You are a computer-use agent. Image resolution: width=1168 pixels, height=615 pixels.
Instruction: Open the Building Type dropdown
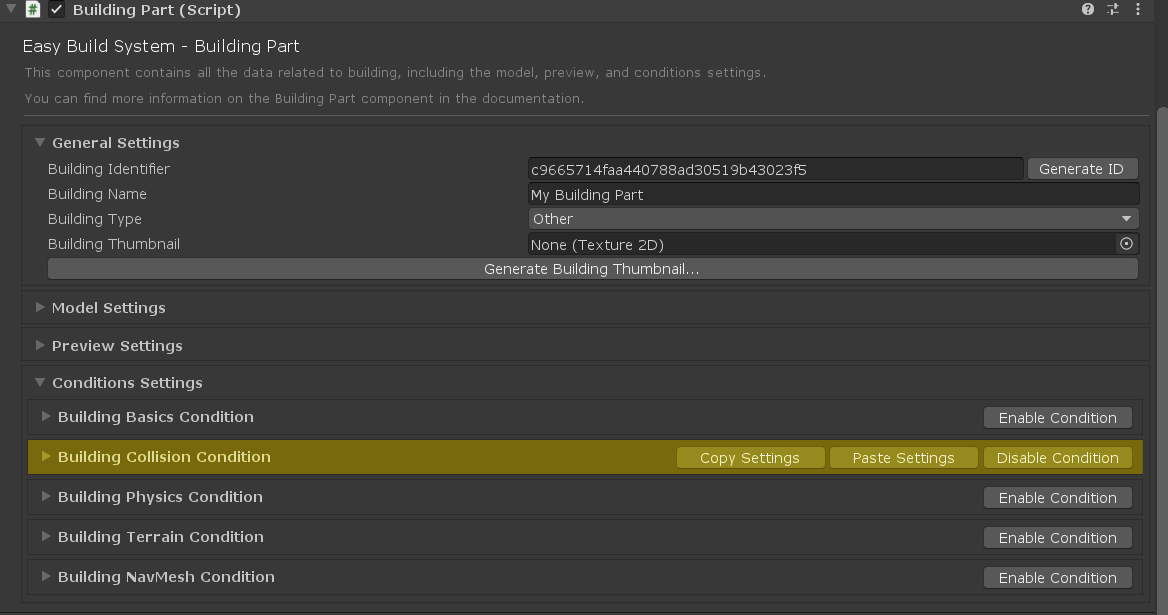[x=833, y=219]
